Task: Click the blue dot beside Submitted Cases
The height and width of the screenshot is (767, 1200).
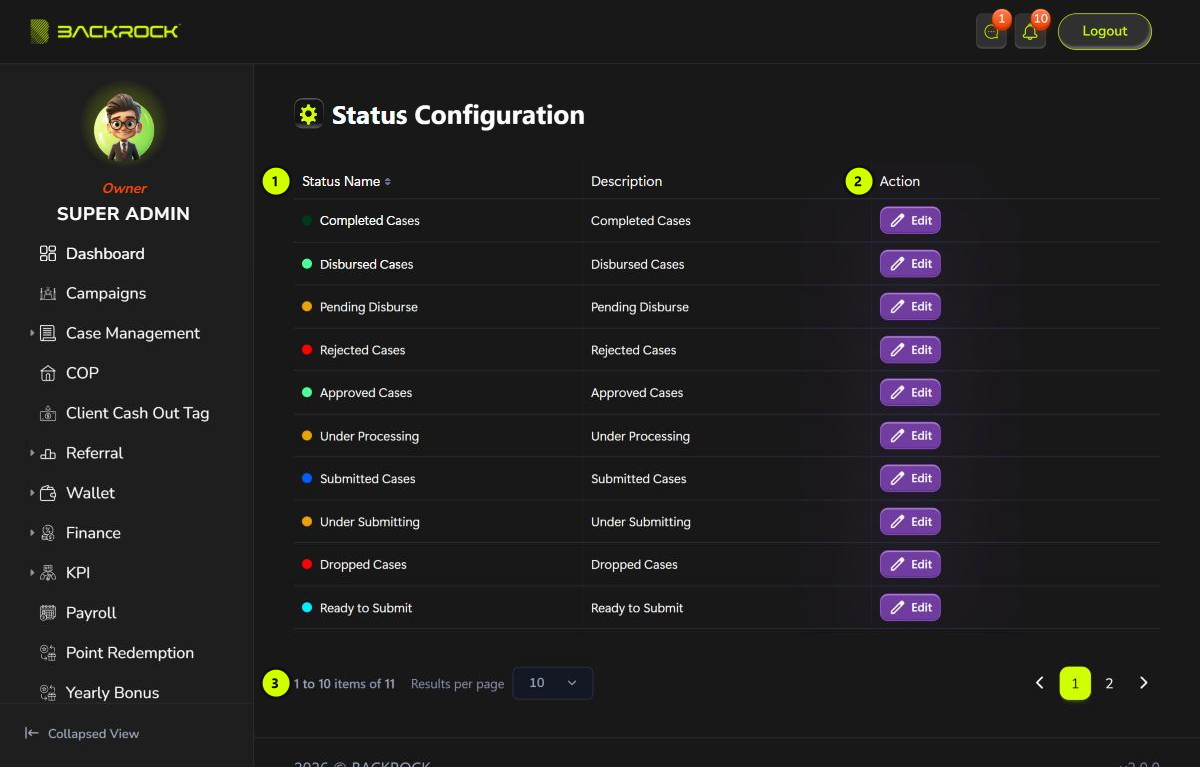Action: point(307,479)
